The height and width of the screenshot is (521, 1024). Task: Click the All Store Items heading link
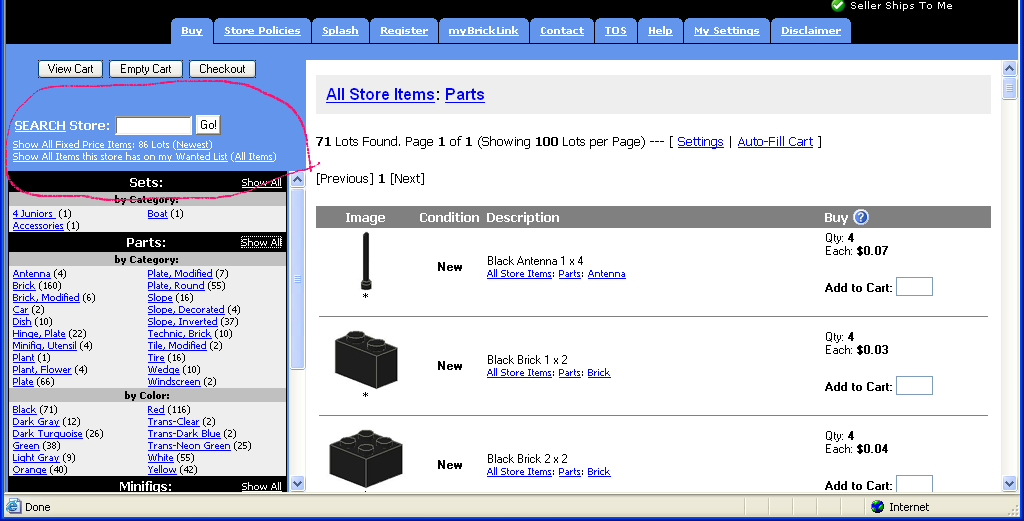[380, 95]
